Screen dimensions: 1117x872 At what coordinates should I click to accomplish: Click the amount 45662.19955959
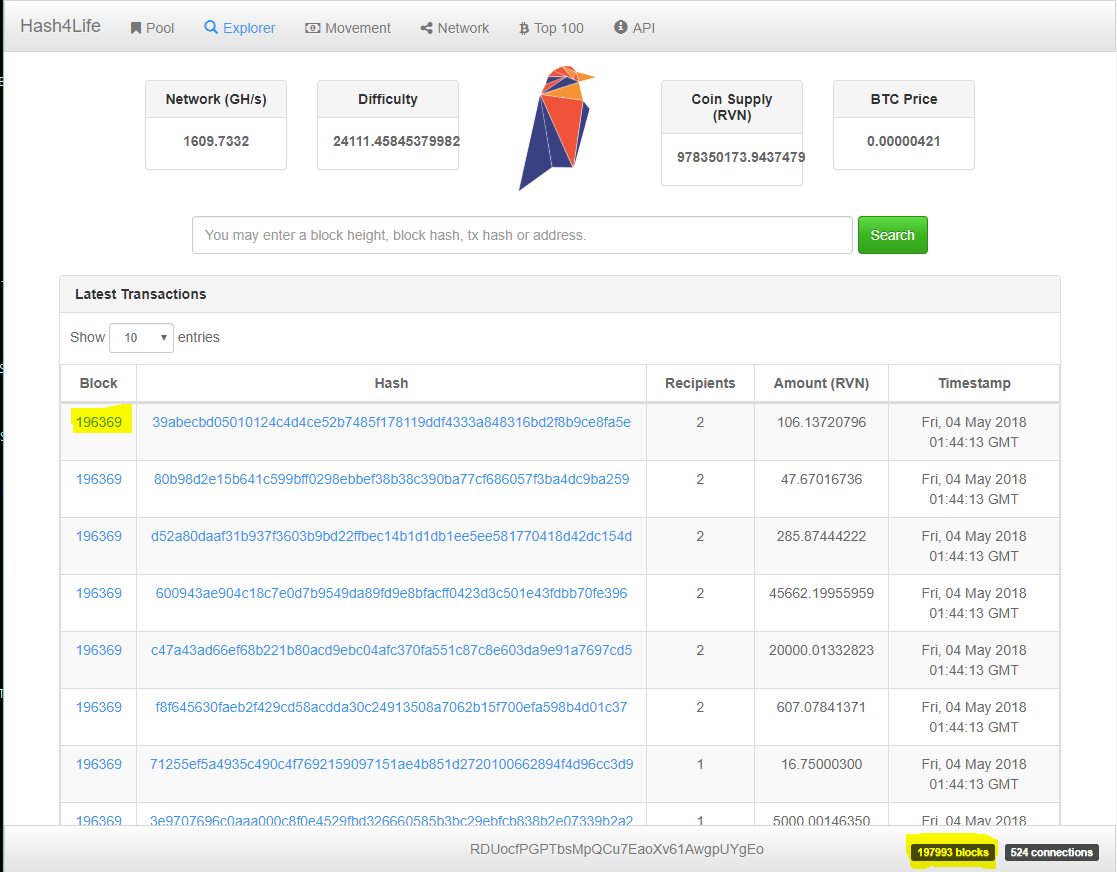(x=821, y=593)
